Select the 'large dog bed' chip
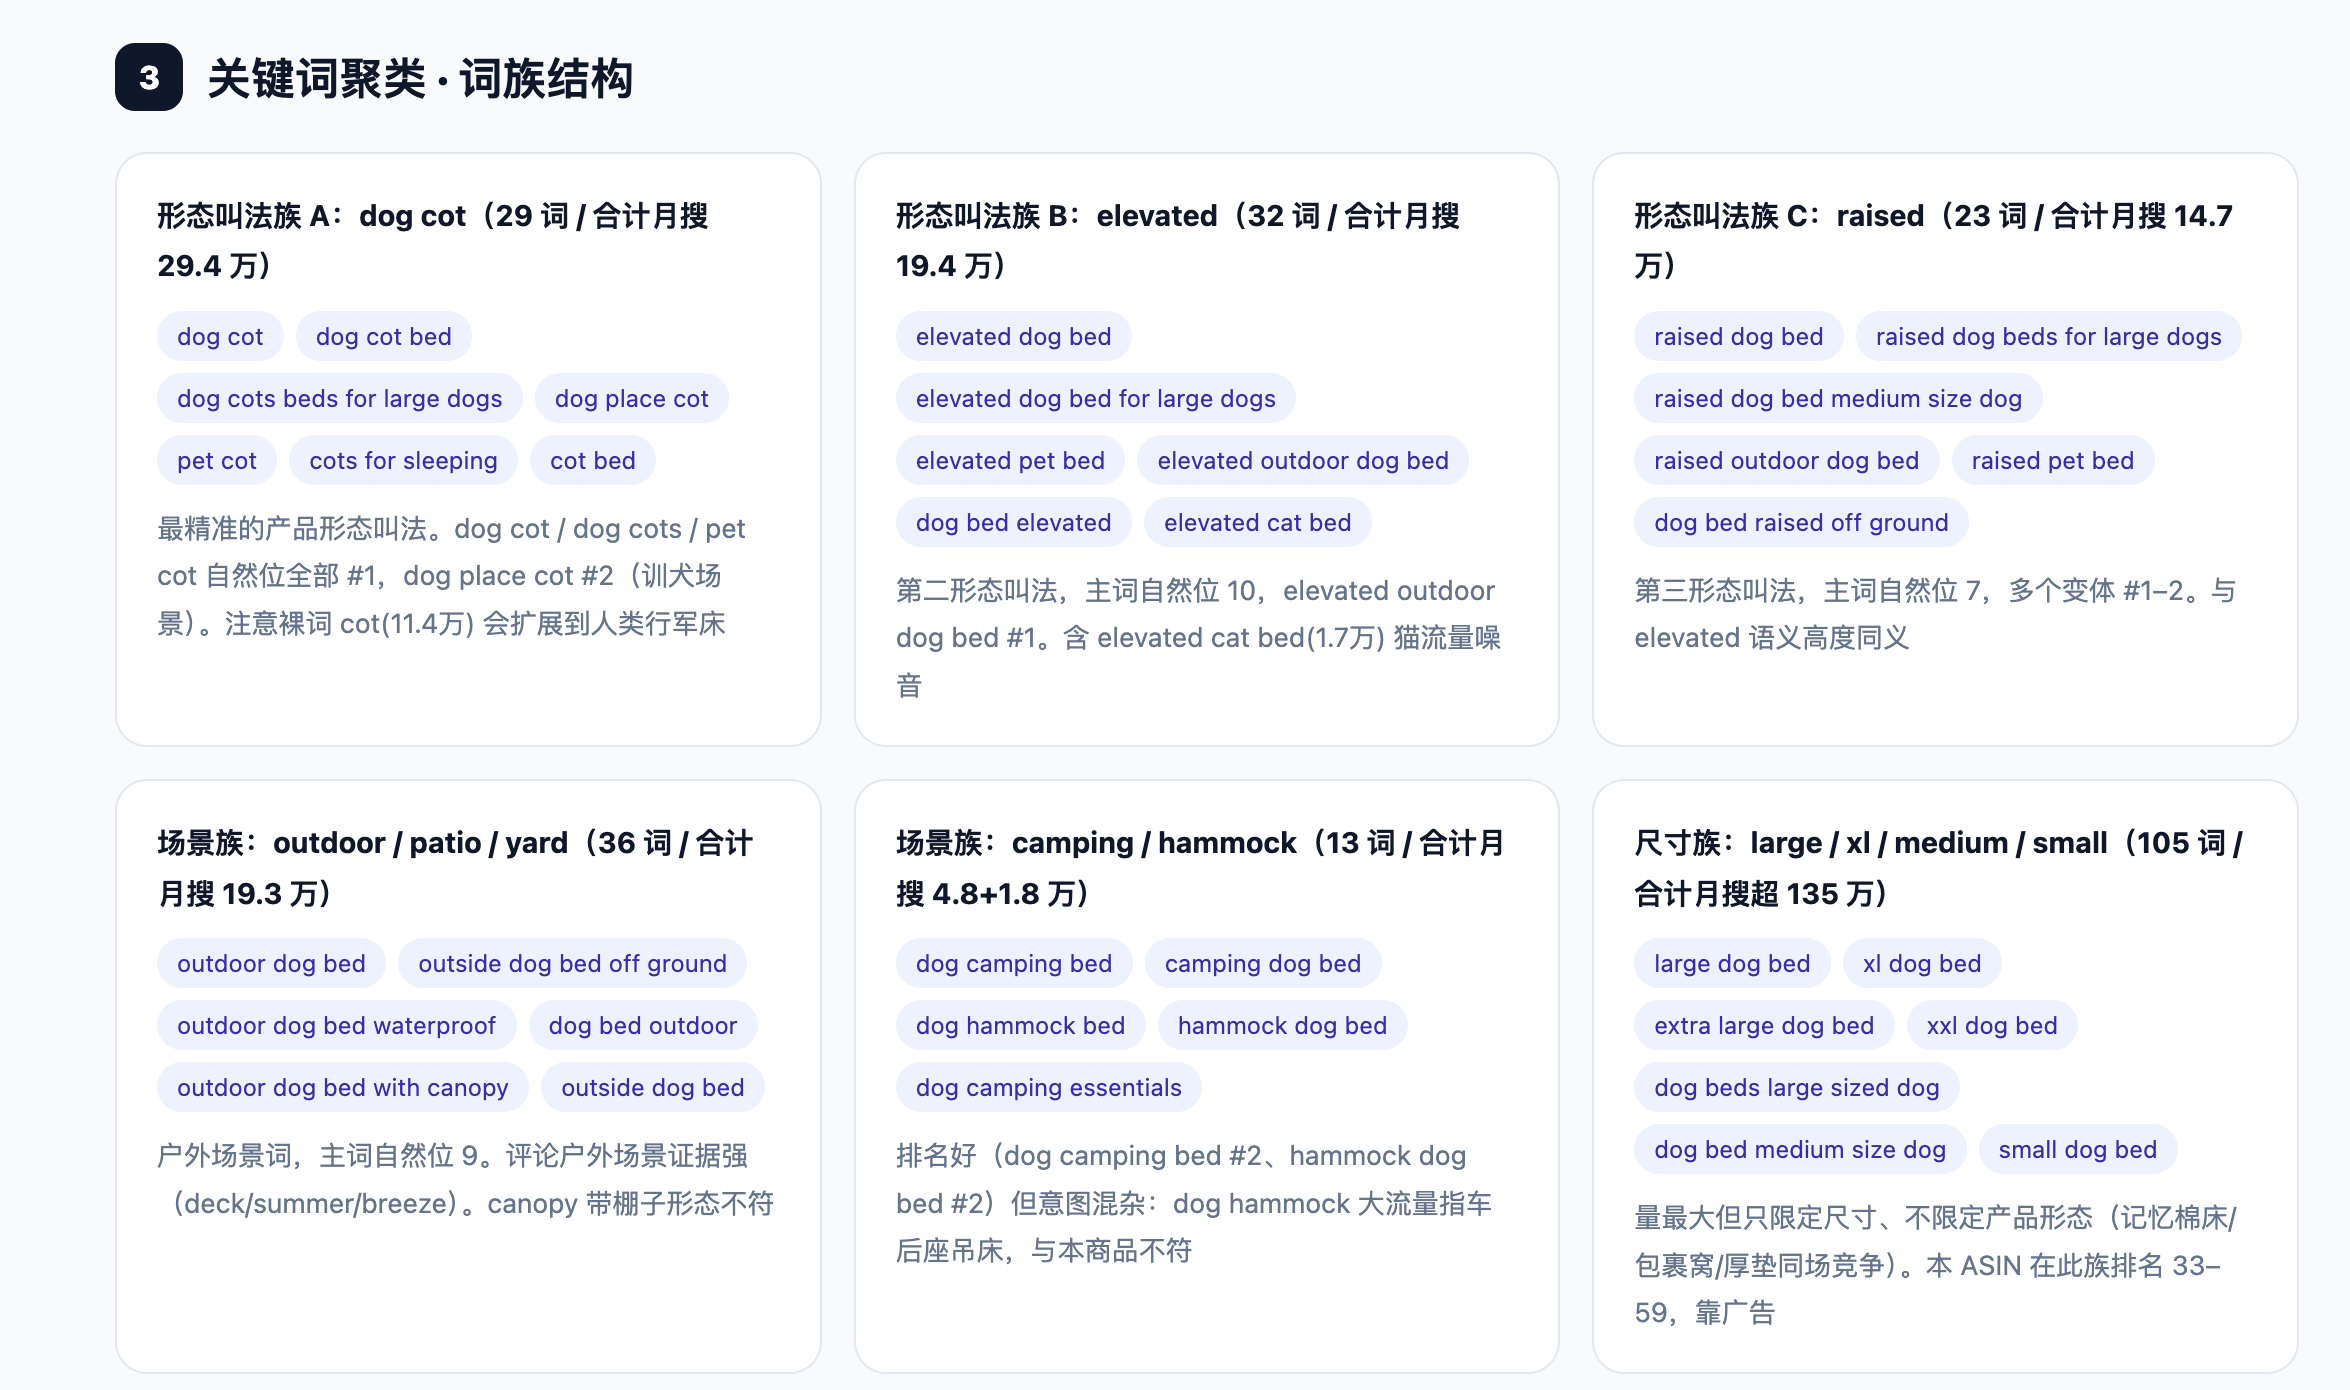2350x1390 pixels. coord(1733,964)
